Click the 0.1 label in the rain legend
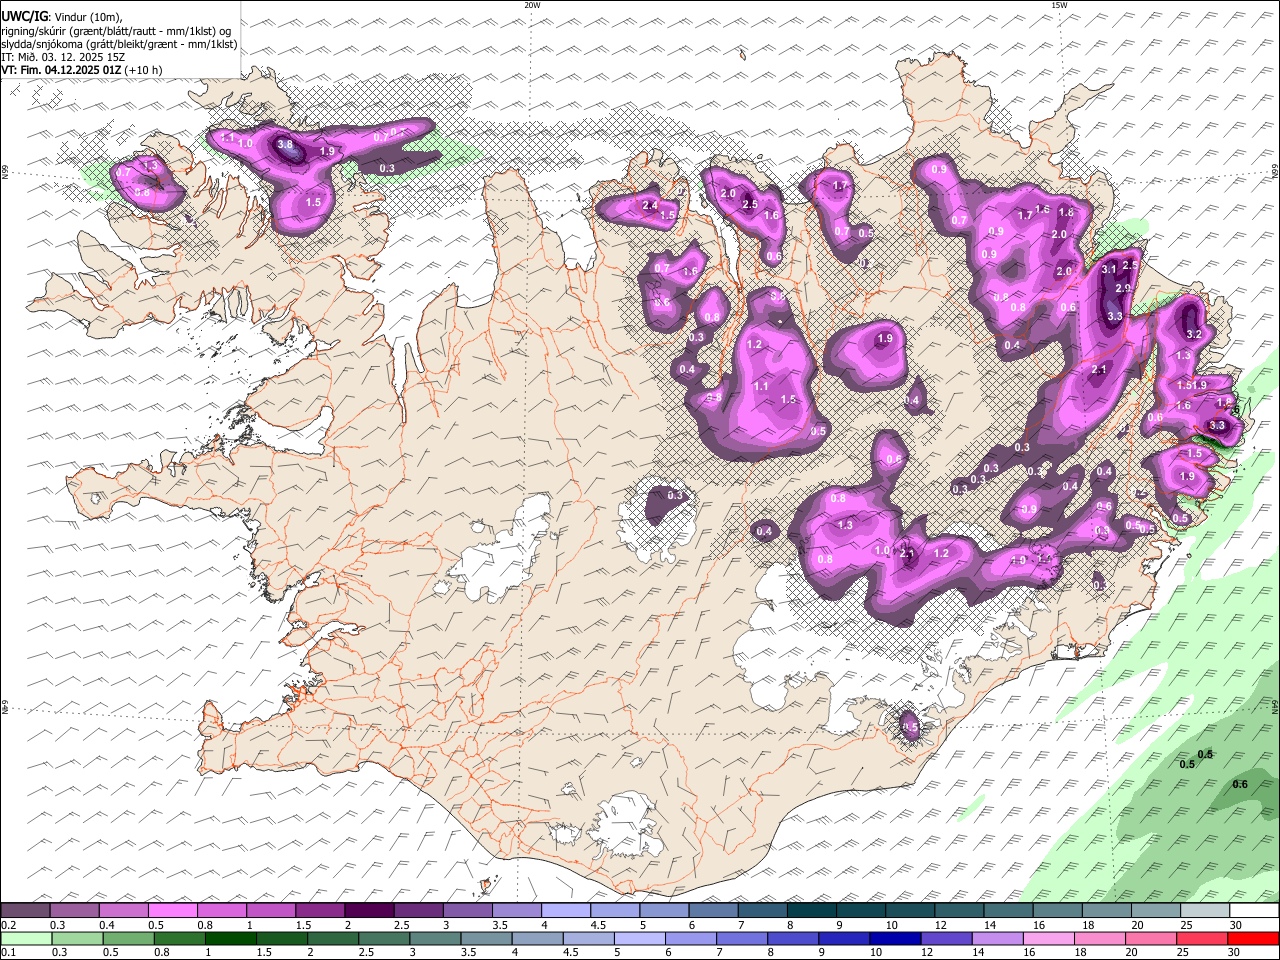The width and height of the screenshot is (1280, 960). pyautogui.click(x=7, y=953)
